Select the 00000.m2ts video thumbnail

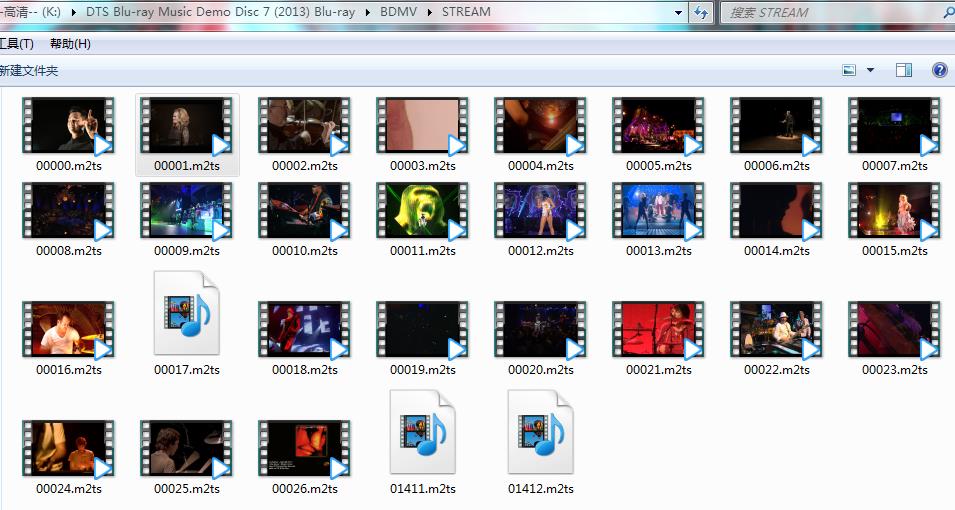click(68, 126)
